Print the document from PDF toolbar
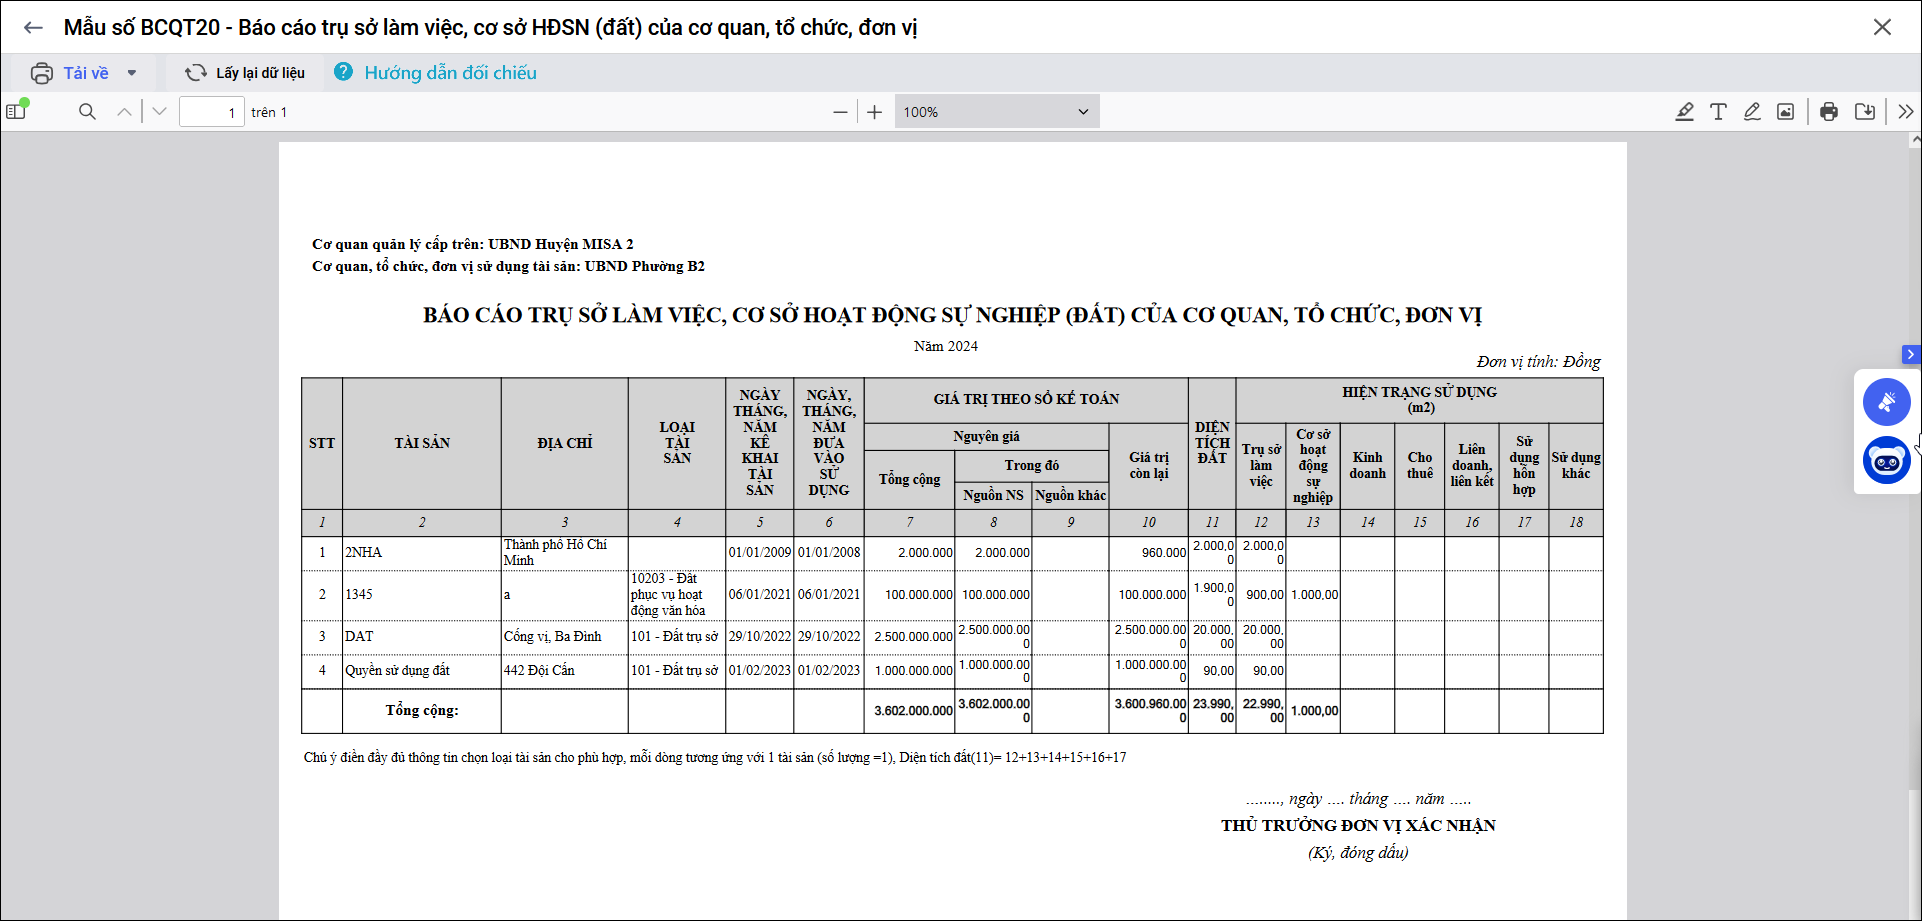1922x921 pixels. [1829, 112]
